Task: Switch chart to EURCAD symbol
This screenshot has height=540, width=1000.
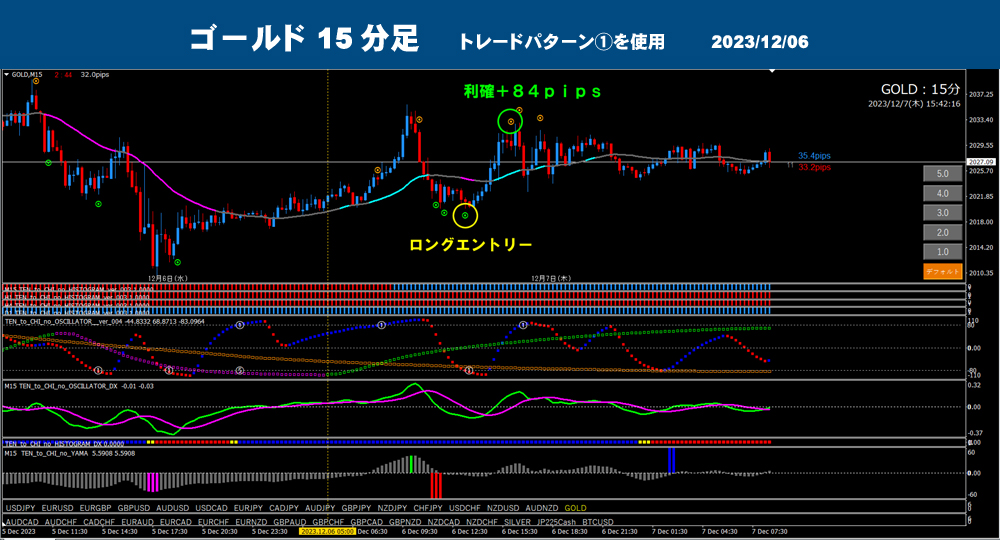Action: 175,522
